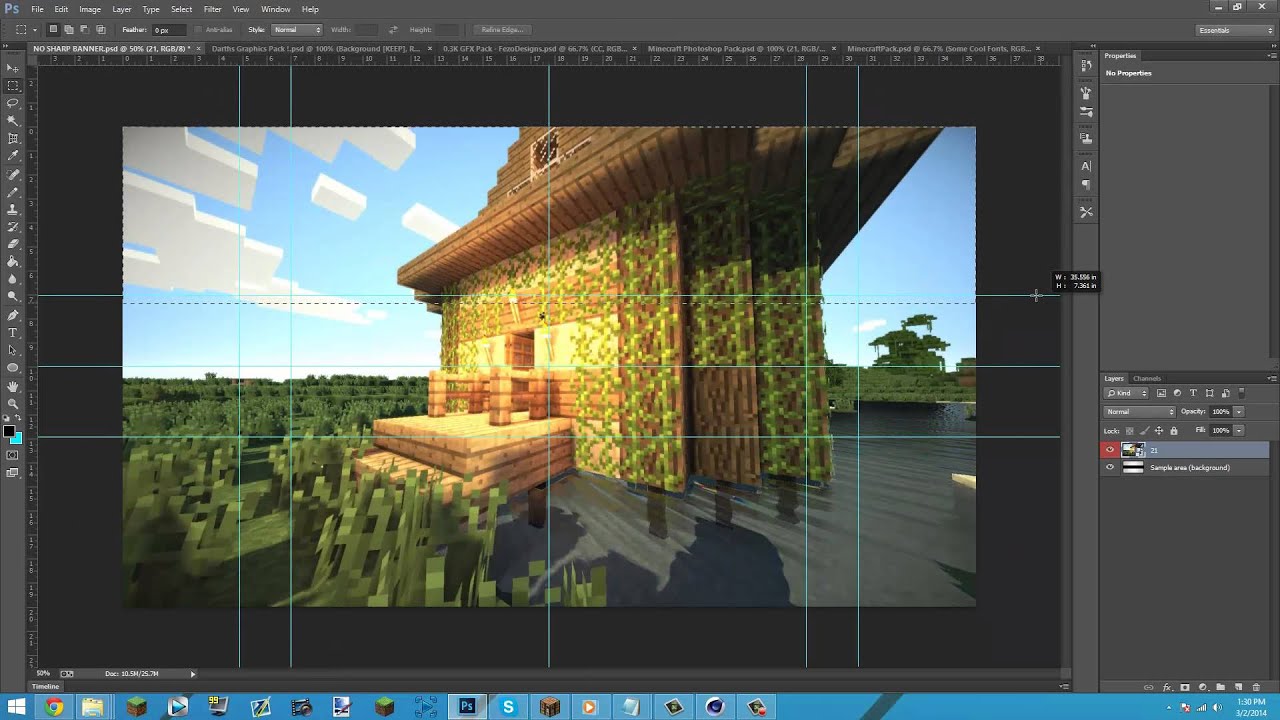This screenshot has height=720, width=1280.
Task: Select the History Brush tool
Action: [13, 227]
